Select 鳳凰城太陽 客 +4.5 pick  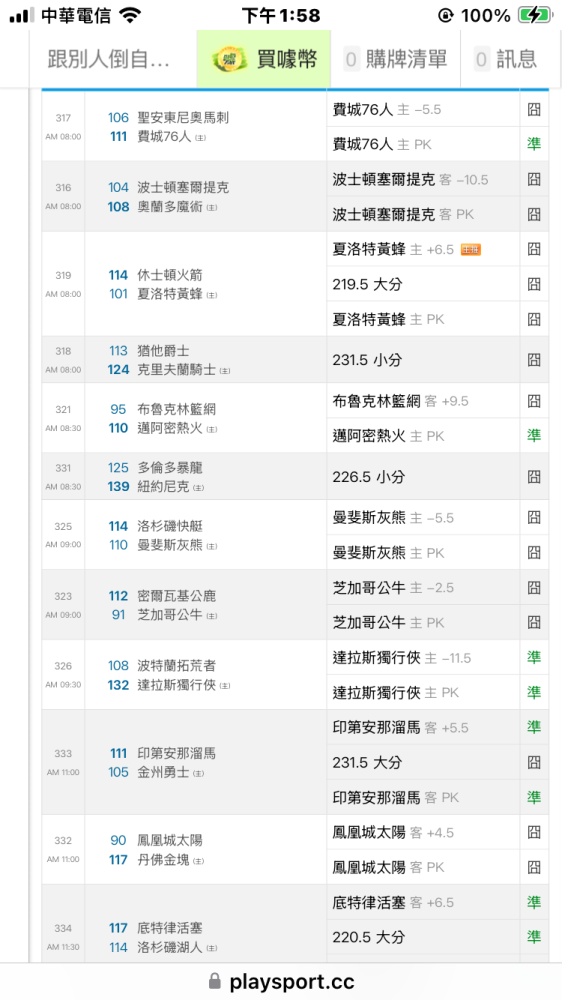click(424, 832)
